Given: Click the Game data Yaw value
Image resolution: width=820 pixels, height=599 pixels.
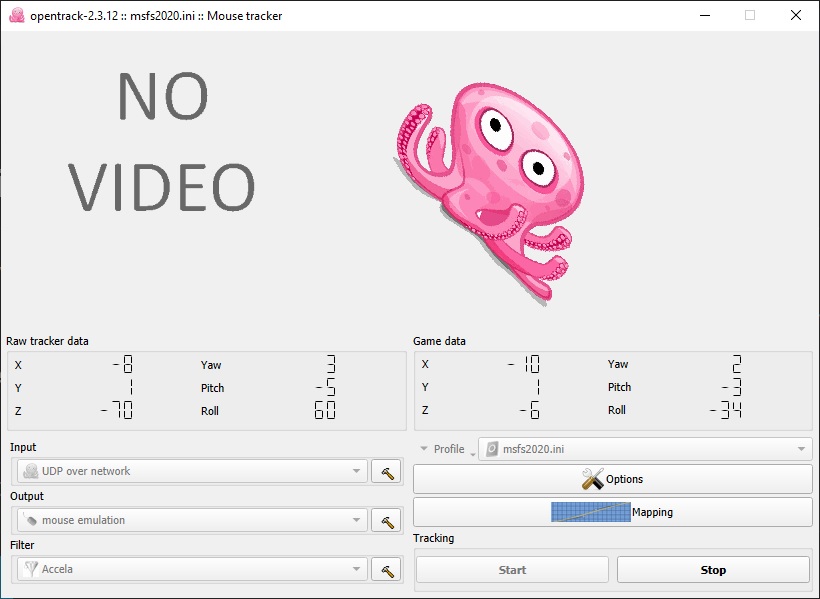Looking at the screenshot, I should click(735, 364).
